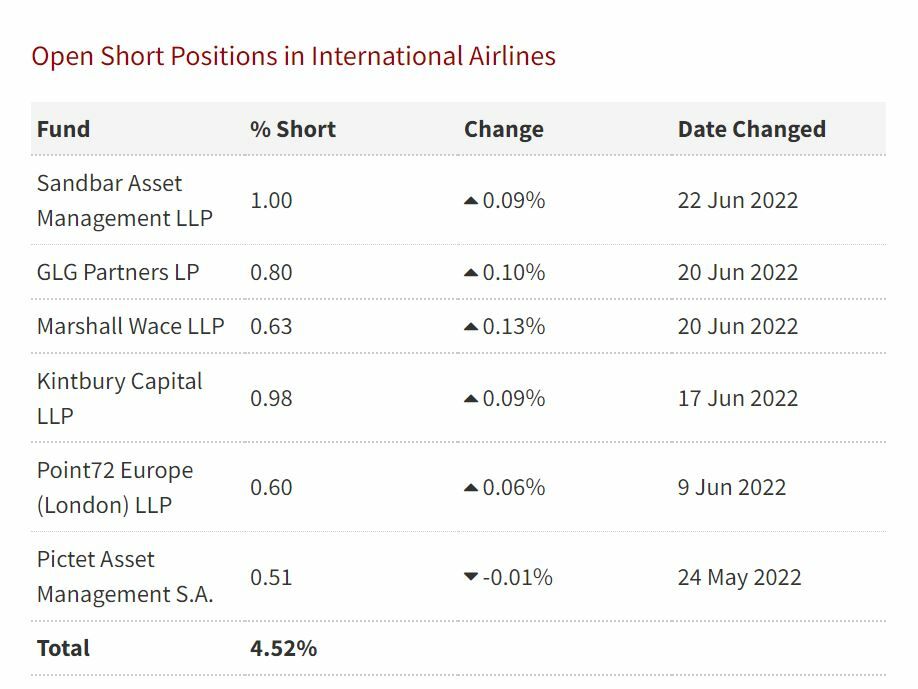Open GLG Partners LP fund entry
The height and width of the screenshot is (689, 918).
click(118, 272)
